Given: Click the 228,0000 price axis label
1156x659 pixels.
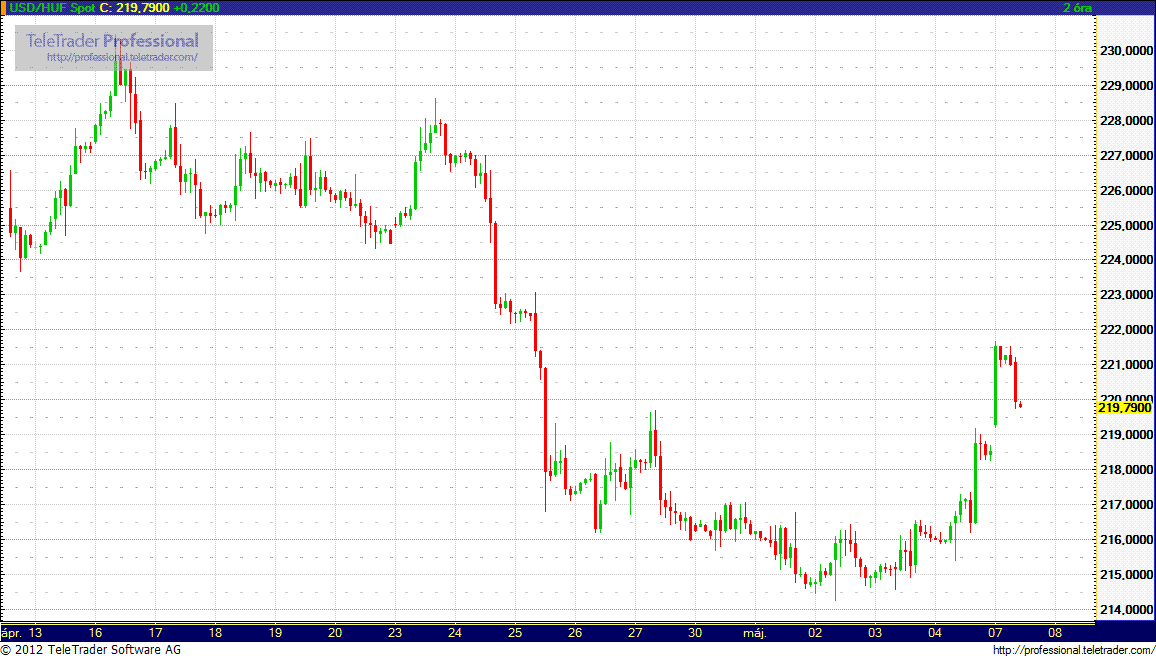Looking at the screenshot, I should (1125, 121).
